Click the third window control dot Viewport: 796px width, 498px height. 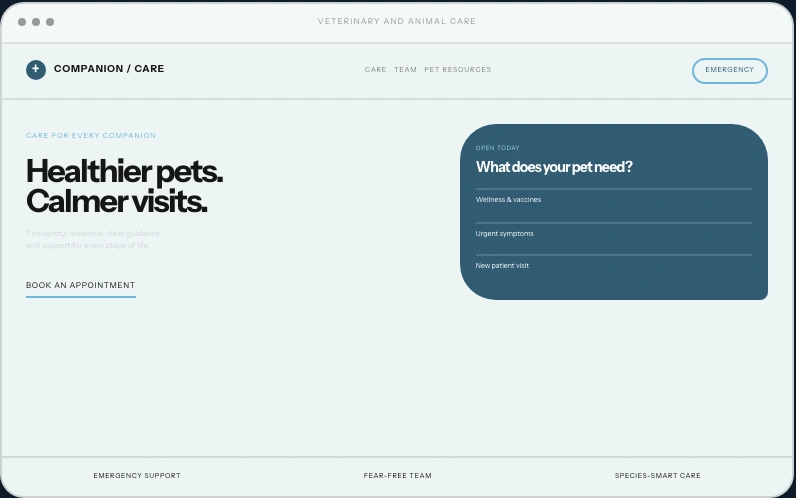pos(50,22)
